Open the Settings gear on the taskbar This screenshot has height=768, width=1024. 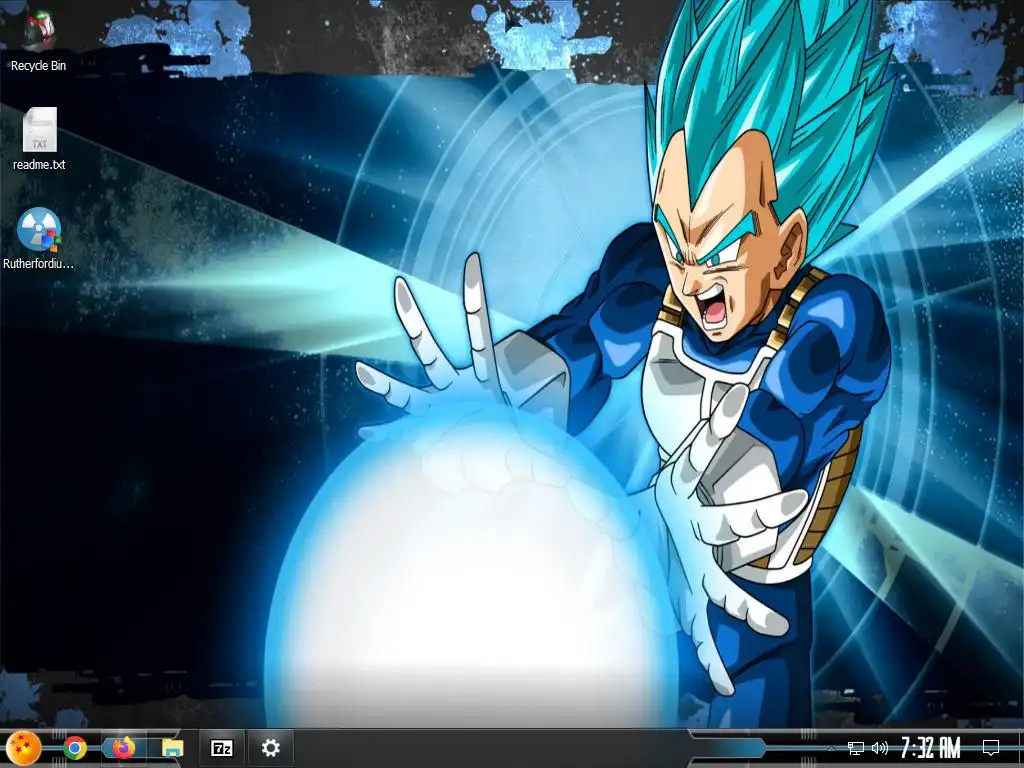tap(270, 748)
